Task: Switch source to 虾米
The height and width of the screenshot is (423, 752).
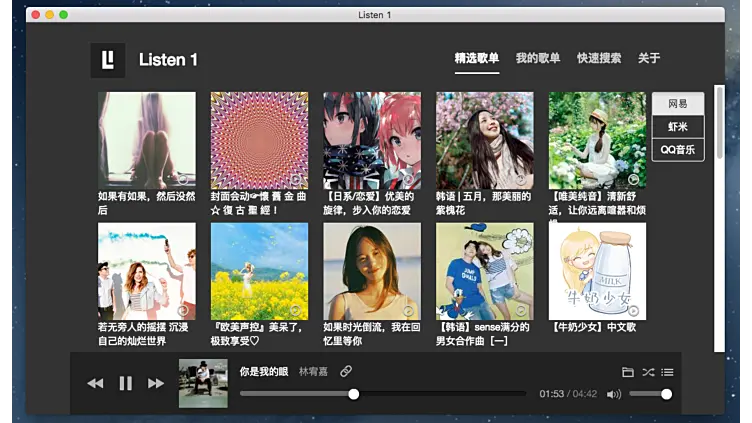Action: pos(678,127)
